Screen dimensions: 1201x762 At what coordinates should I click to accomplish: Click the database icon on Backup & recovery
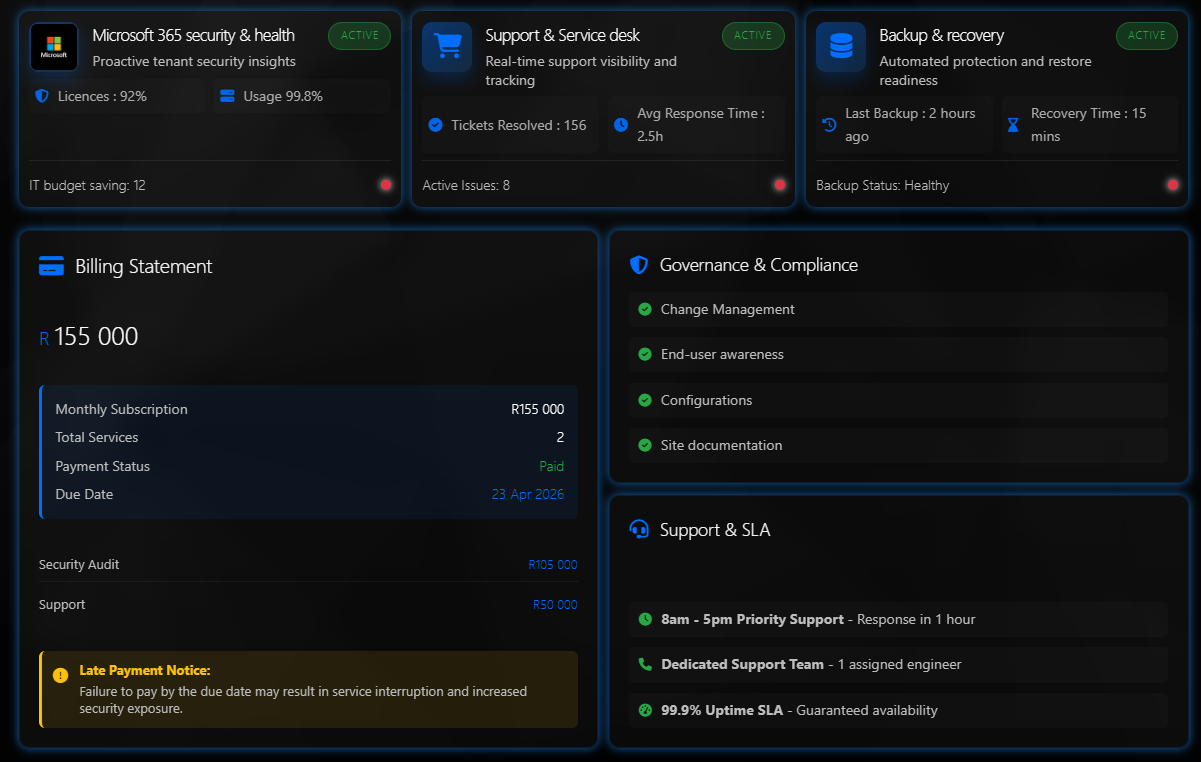[840, 46]
